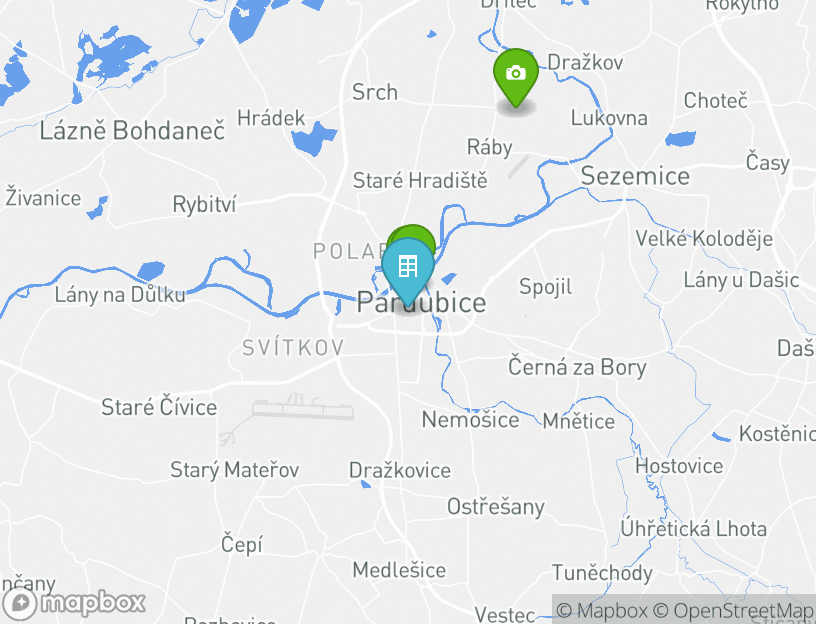Viewport: 816px width, 624px height.
Task: Open the Mapbox attribution link
Action: (x=602, y=610)
